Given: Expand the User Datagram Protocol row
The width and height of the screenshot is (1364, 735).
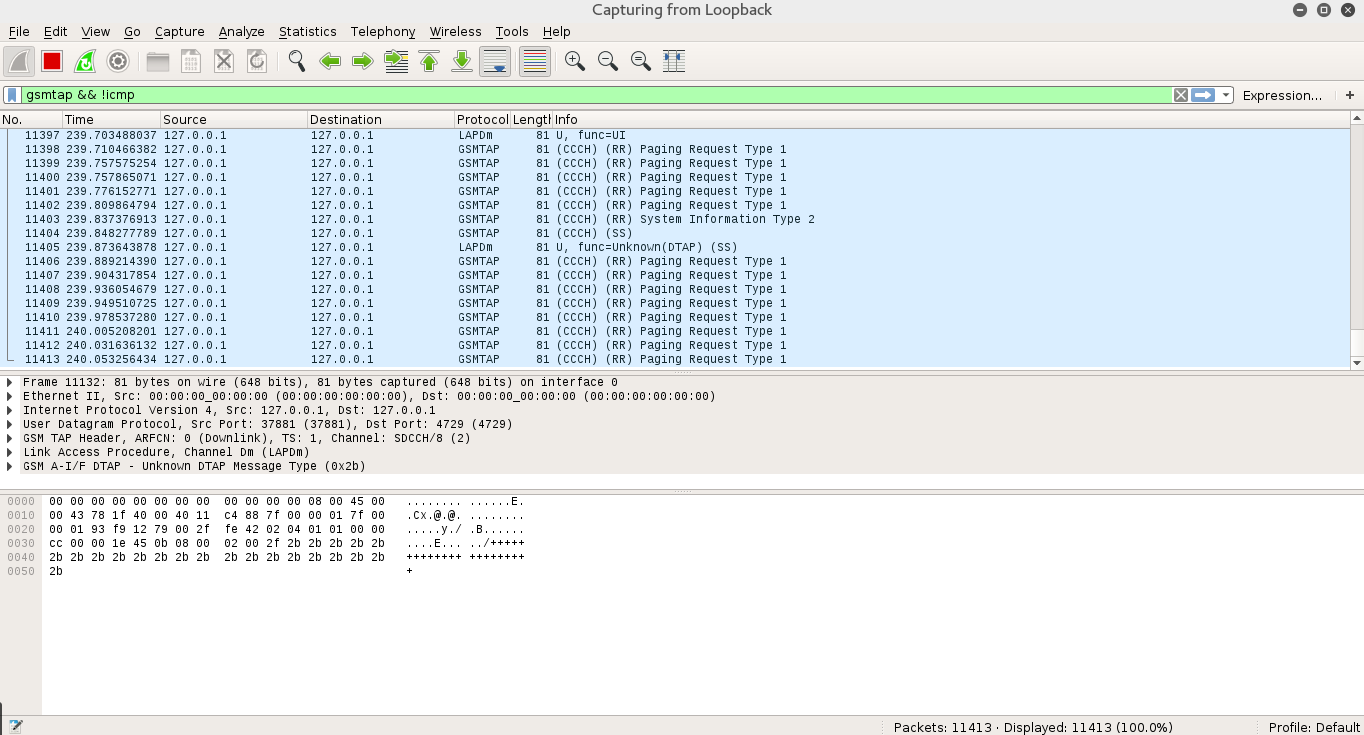Looking at the screenshot, I should [x=10, y=424].
